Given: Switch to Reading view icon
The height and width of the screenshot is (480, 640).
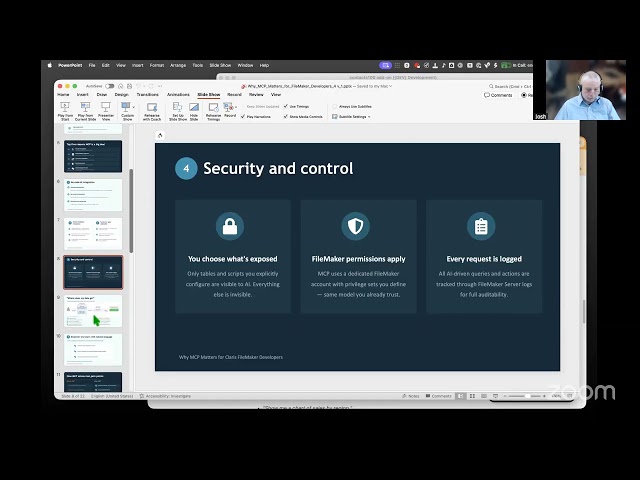Looking at the screenshot, I should point(484,396).
